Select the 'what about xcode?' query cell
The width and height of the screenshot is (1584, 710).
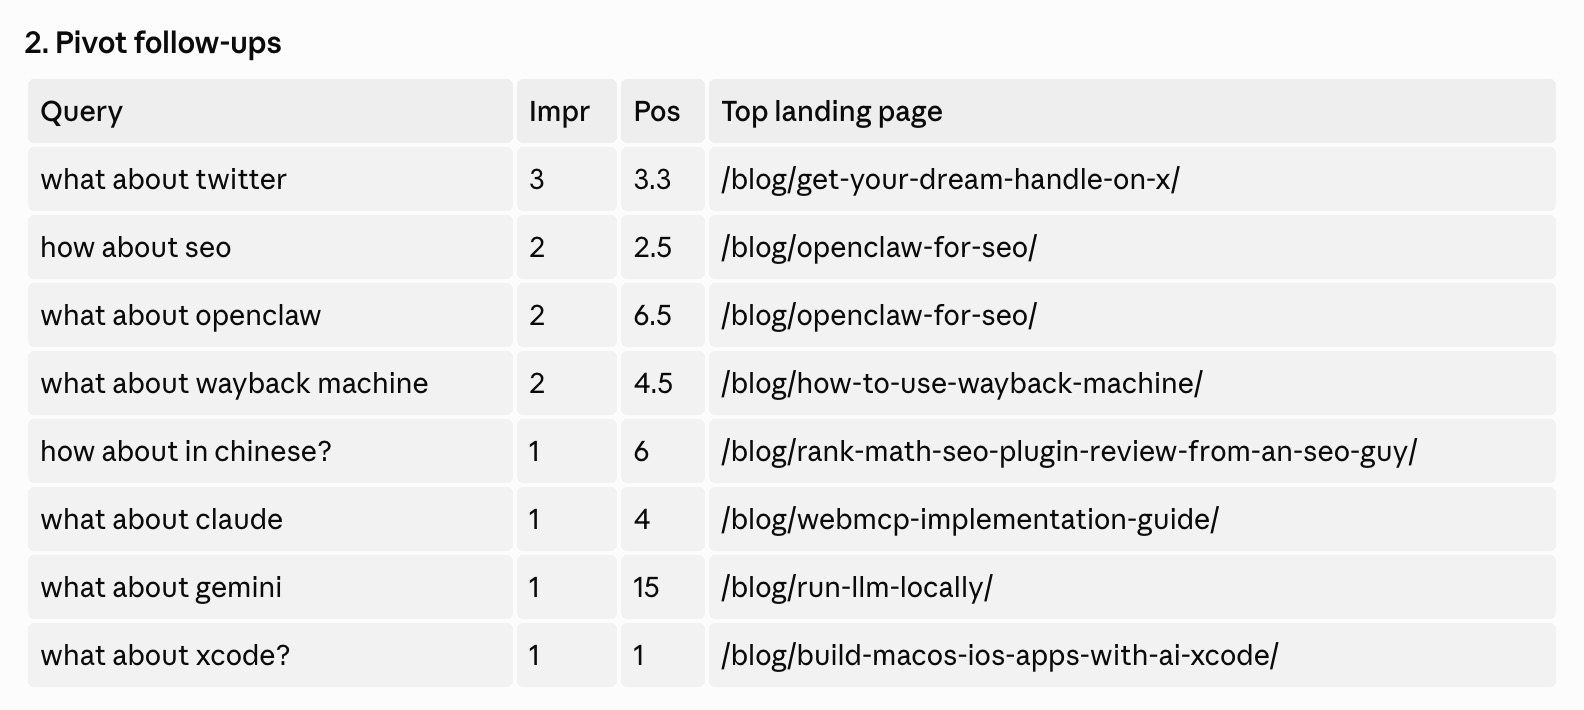point(270,655)
